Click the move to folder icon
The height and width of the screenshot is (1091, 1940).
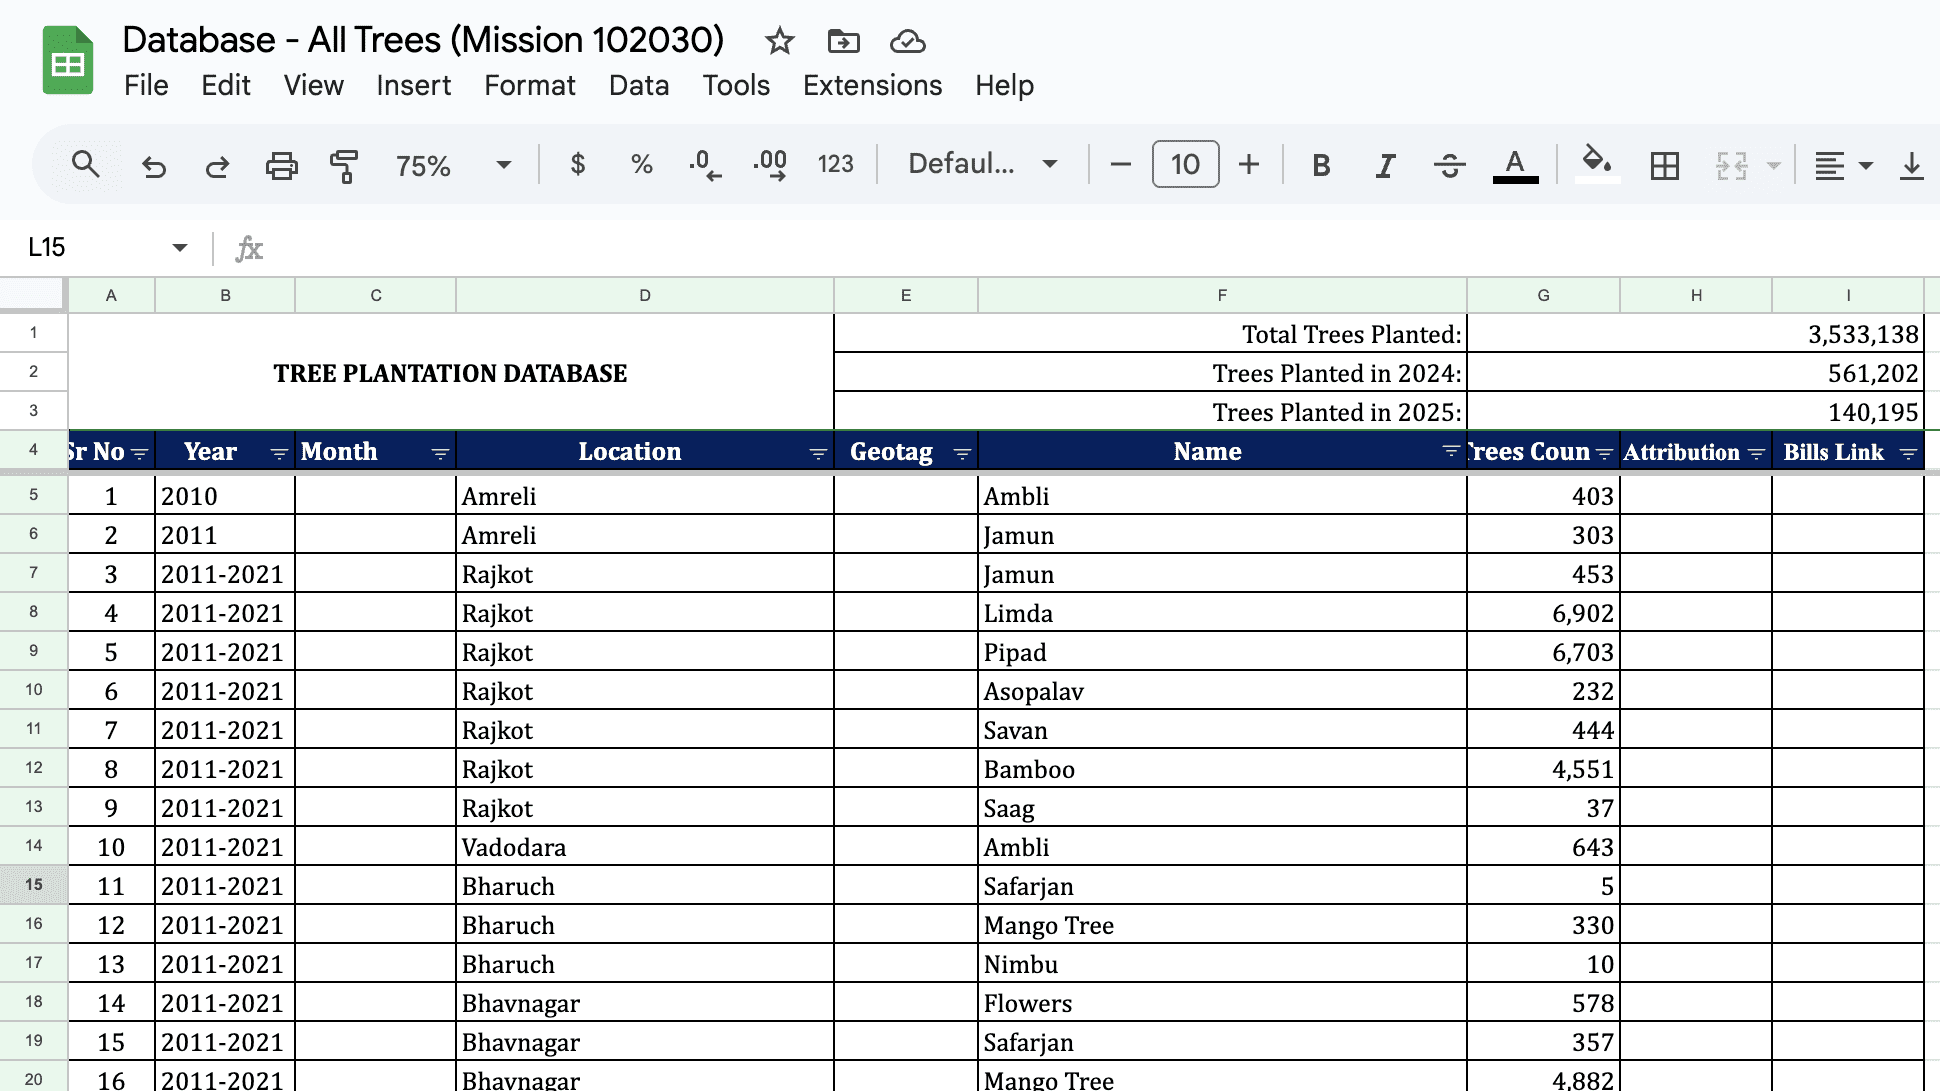pyautogui.click(x=843, y=41)
